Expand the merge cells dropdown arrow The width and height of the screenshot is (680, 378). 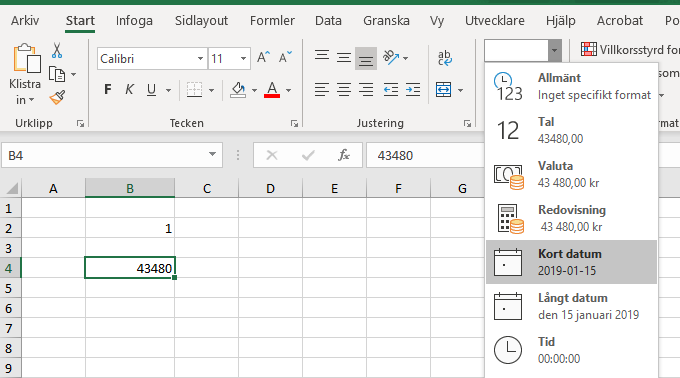coord(461,90)
